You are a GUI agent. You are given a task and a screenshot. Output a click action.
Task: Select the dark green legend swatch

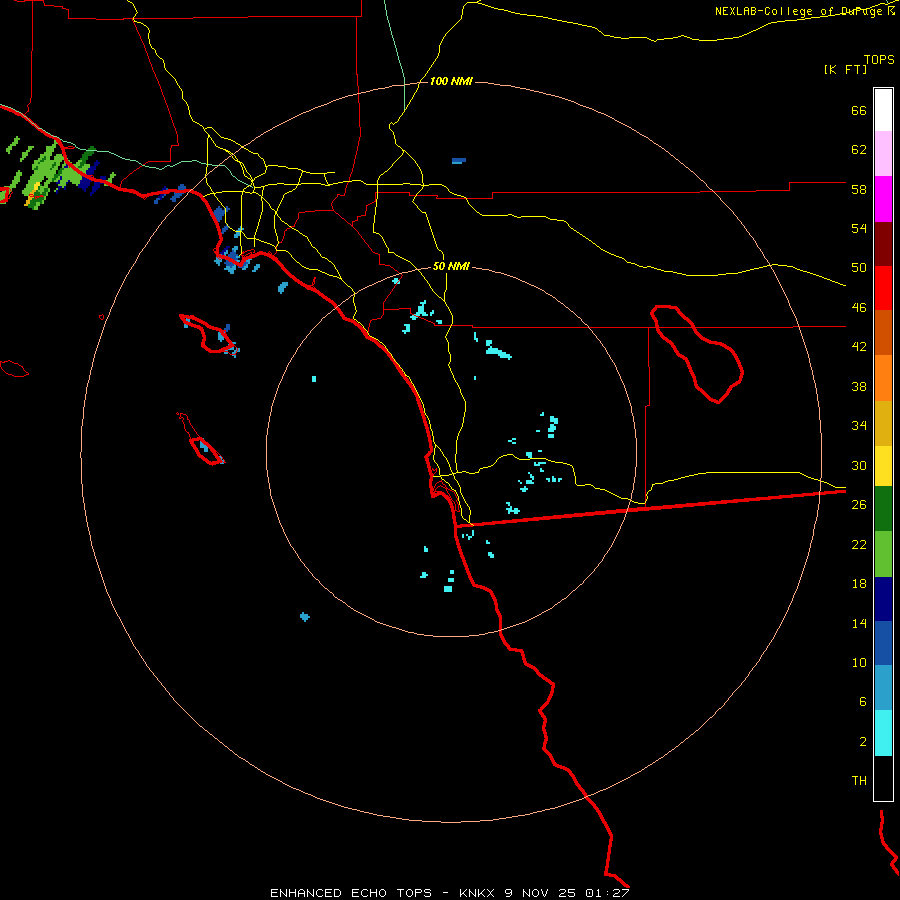[883, 509]
